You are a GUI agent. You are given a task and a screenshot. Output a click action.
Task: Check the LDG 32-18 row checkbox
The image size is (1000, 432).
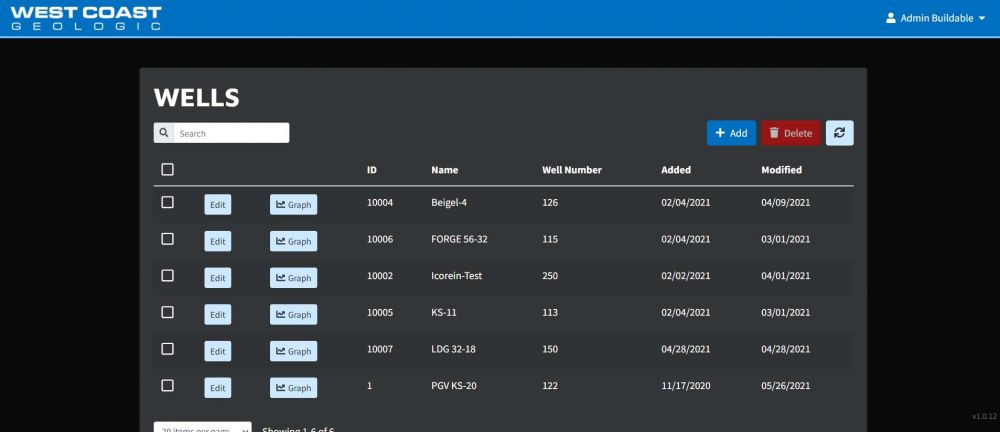pos(167,349)
